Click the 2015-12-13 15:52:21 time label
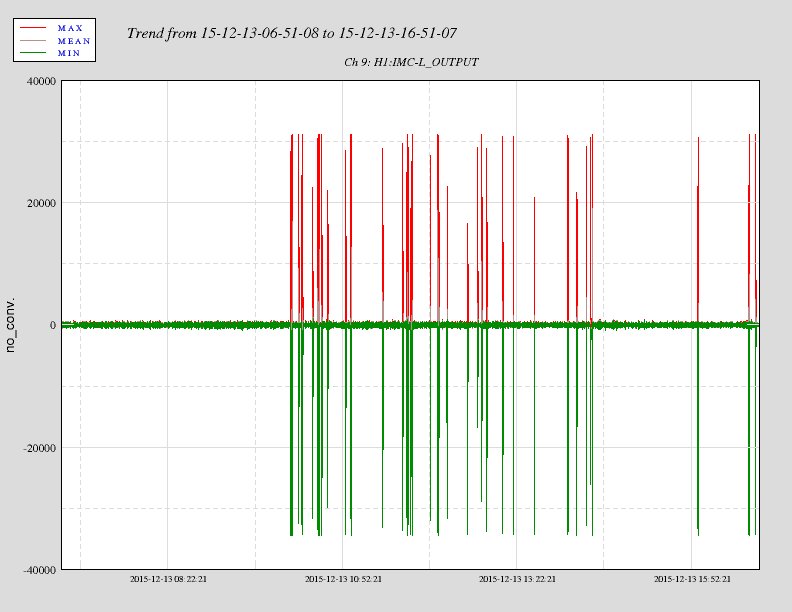Screen dimensions: 792x612 (692, 579)
